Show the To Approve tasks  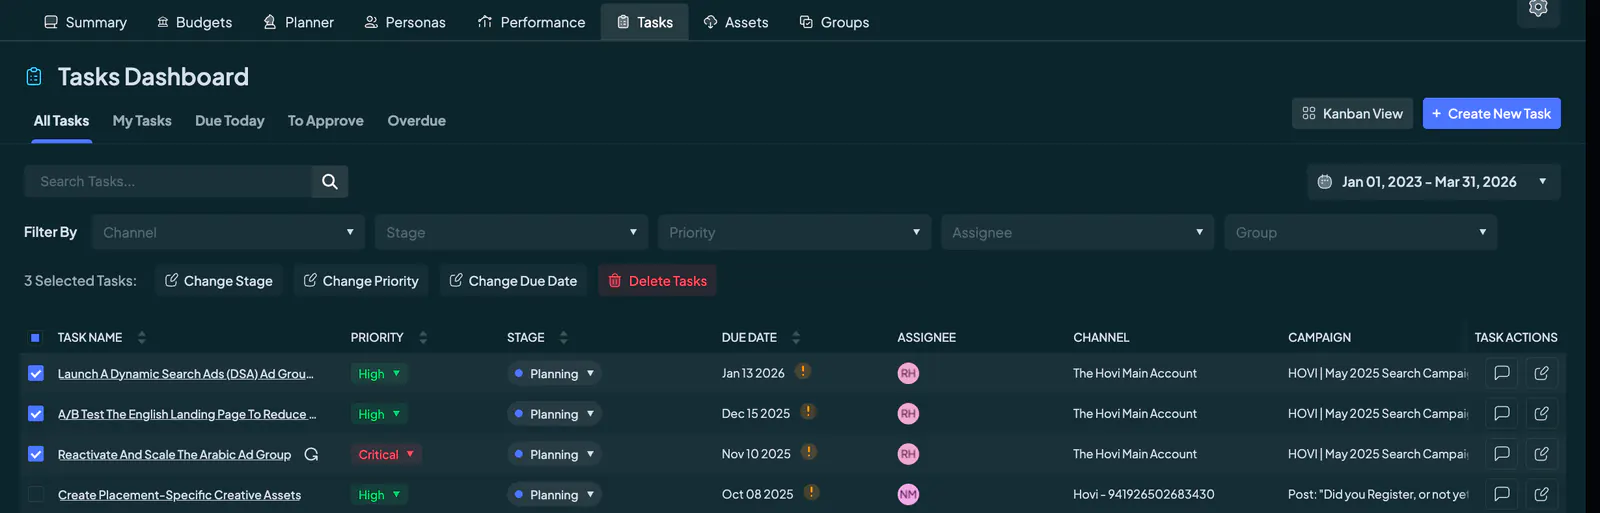click(326, 120)
